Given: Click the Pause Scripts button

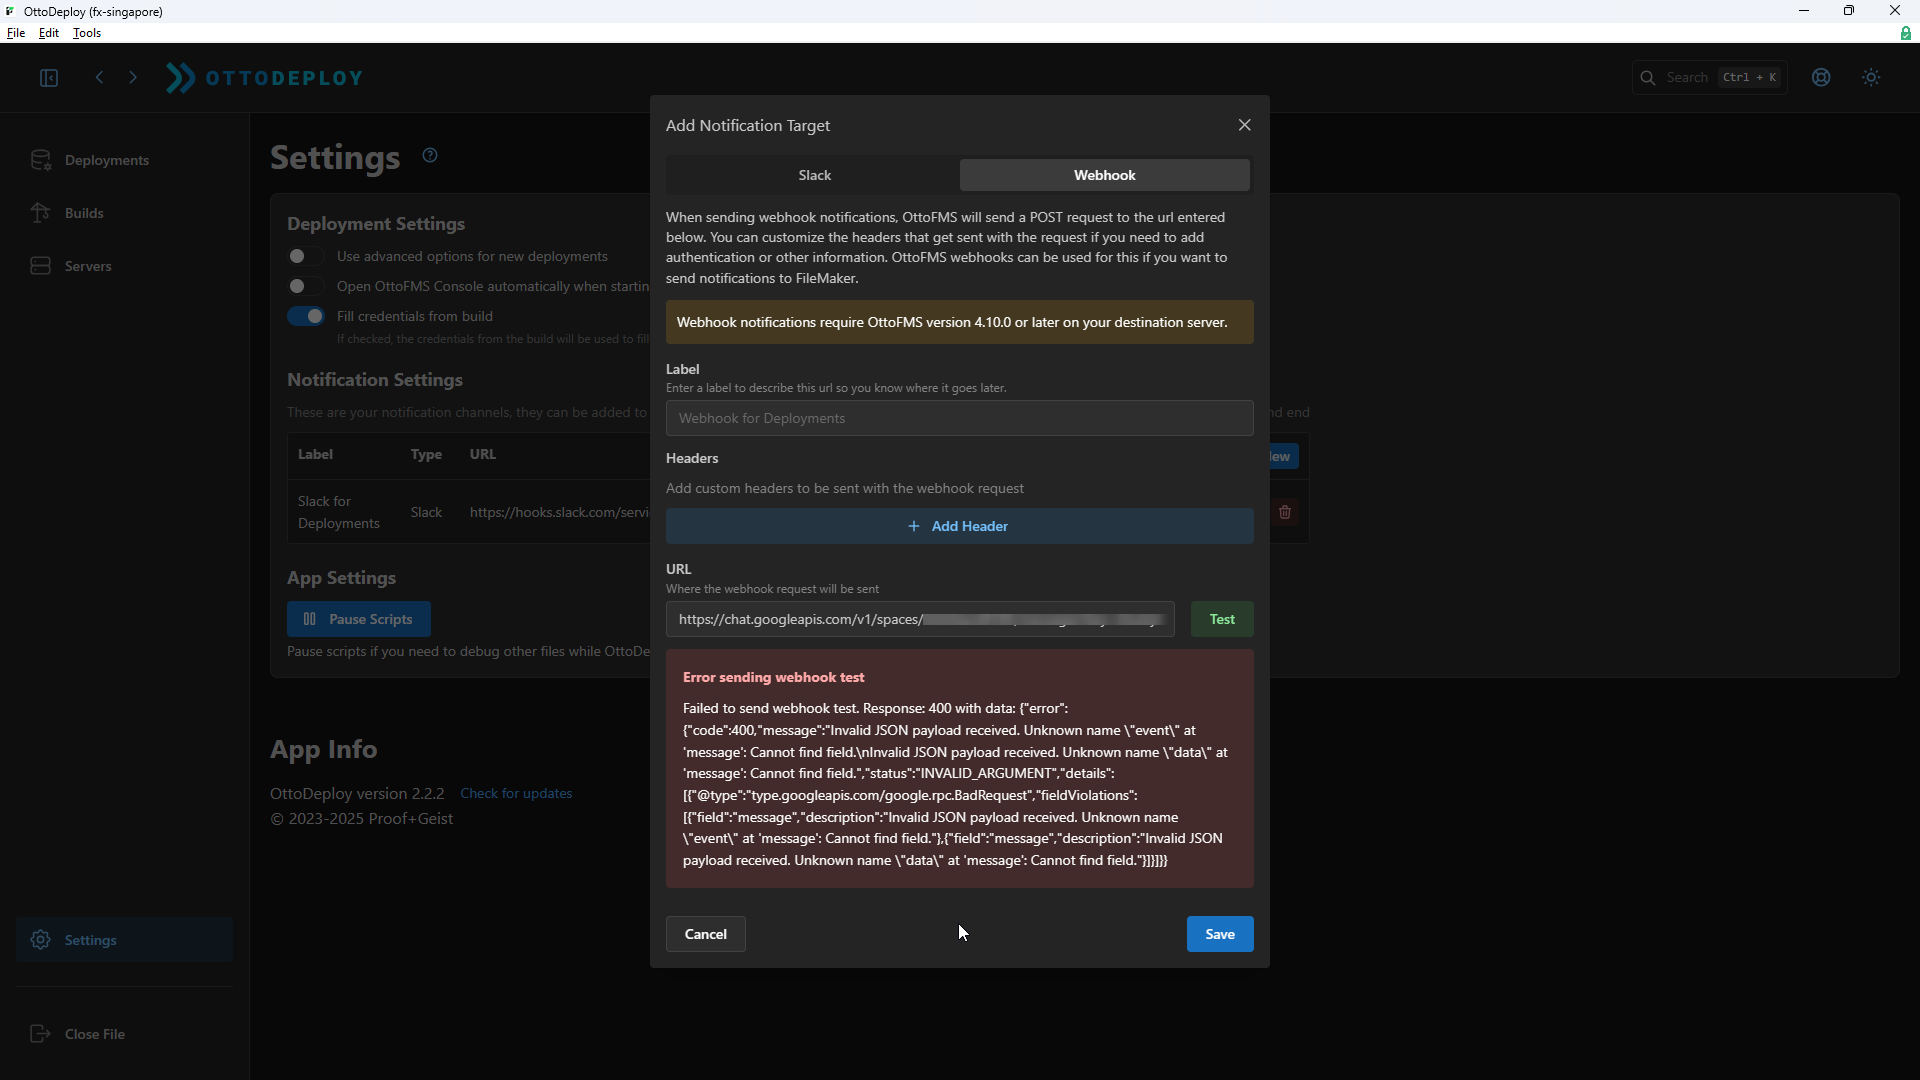Looking at the screenshot, I should tap(359, 619).
